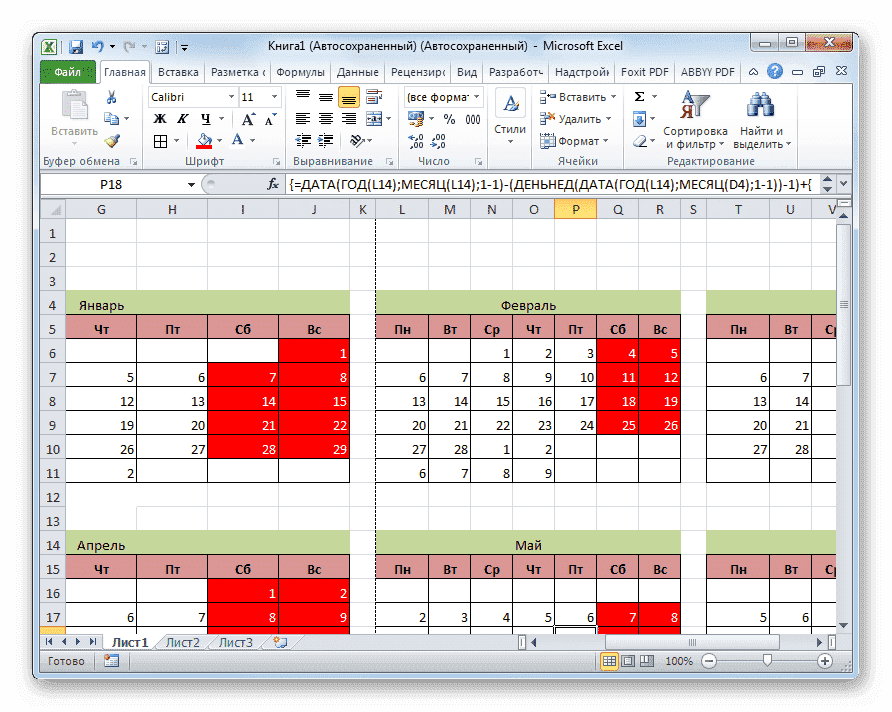Click the zoom out minus control

(709, 661)
